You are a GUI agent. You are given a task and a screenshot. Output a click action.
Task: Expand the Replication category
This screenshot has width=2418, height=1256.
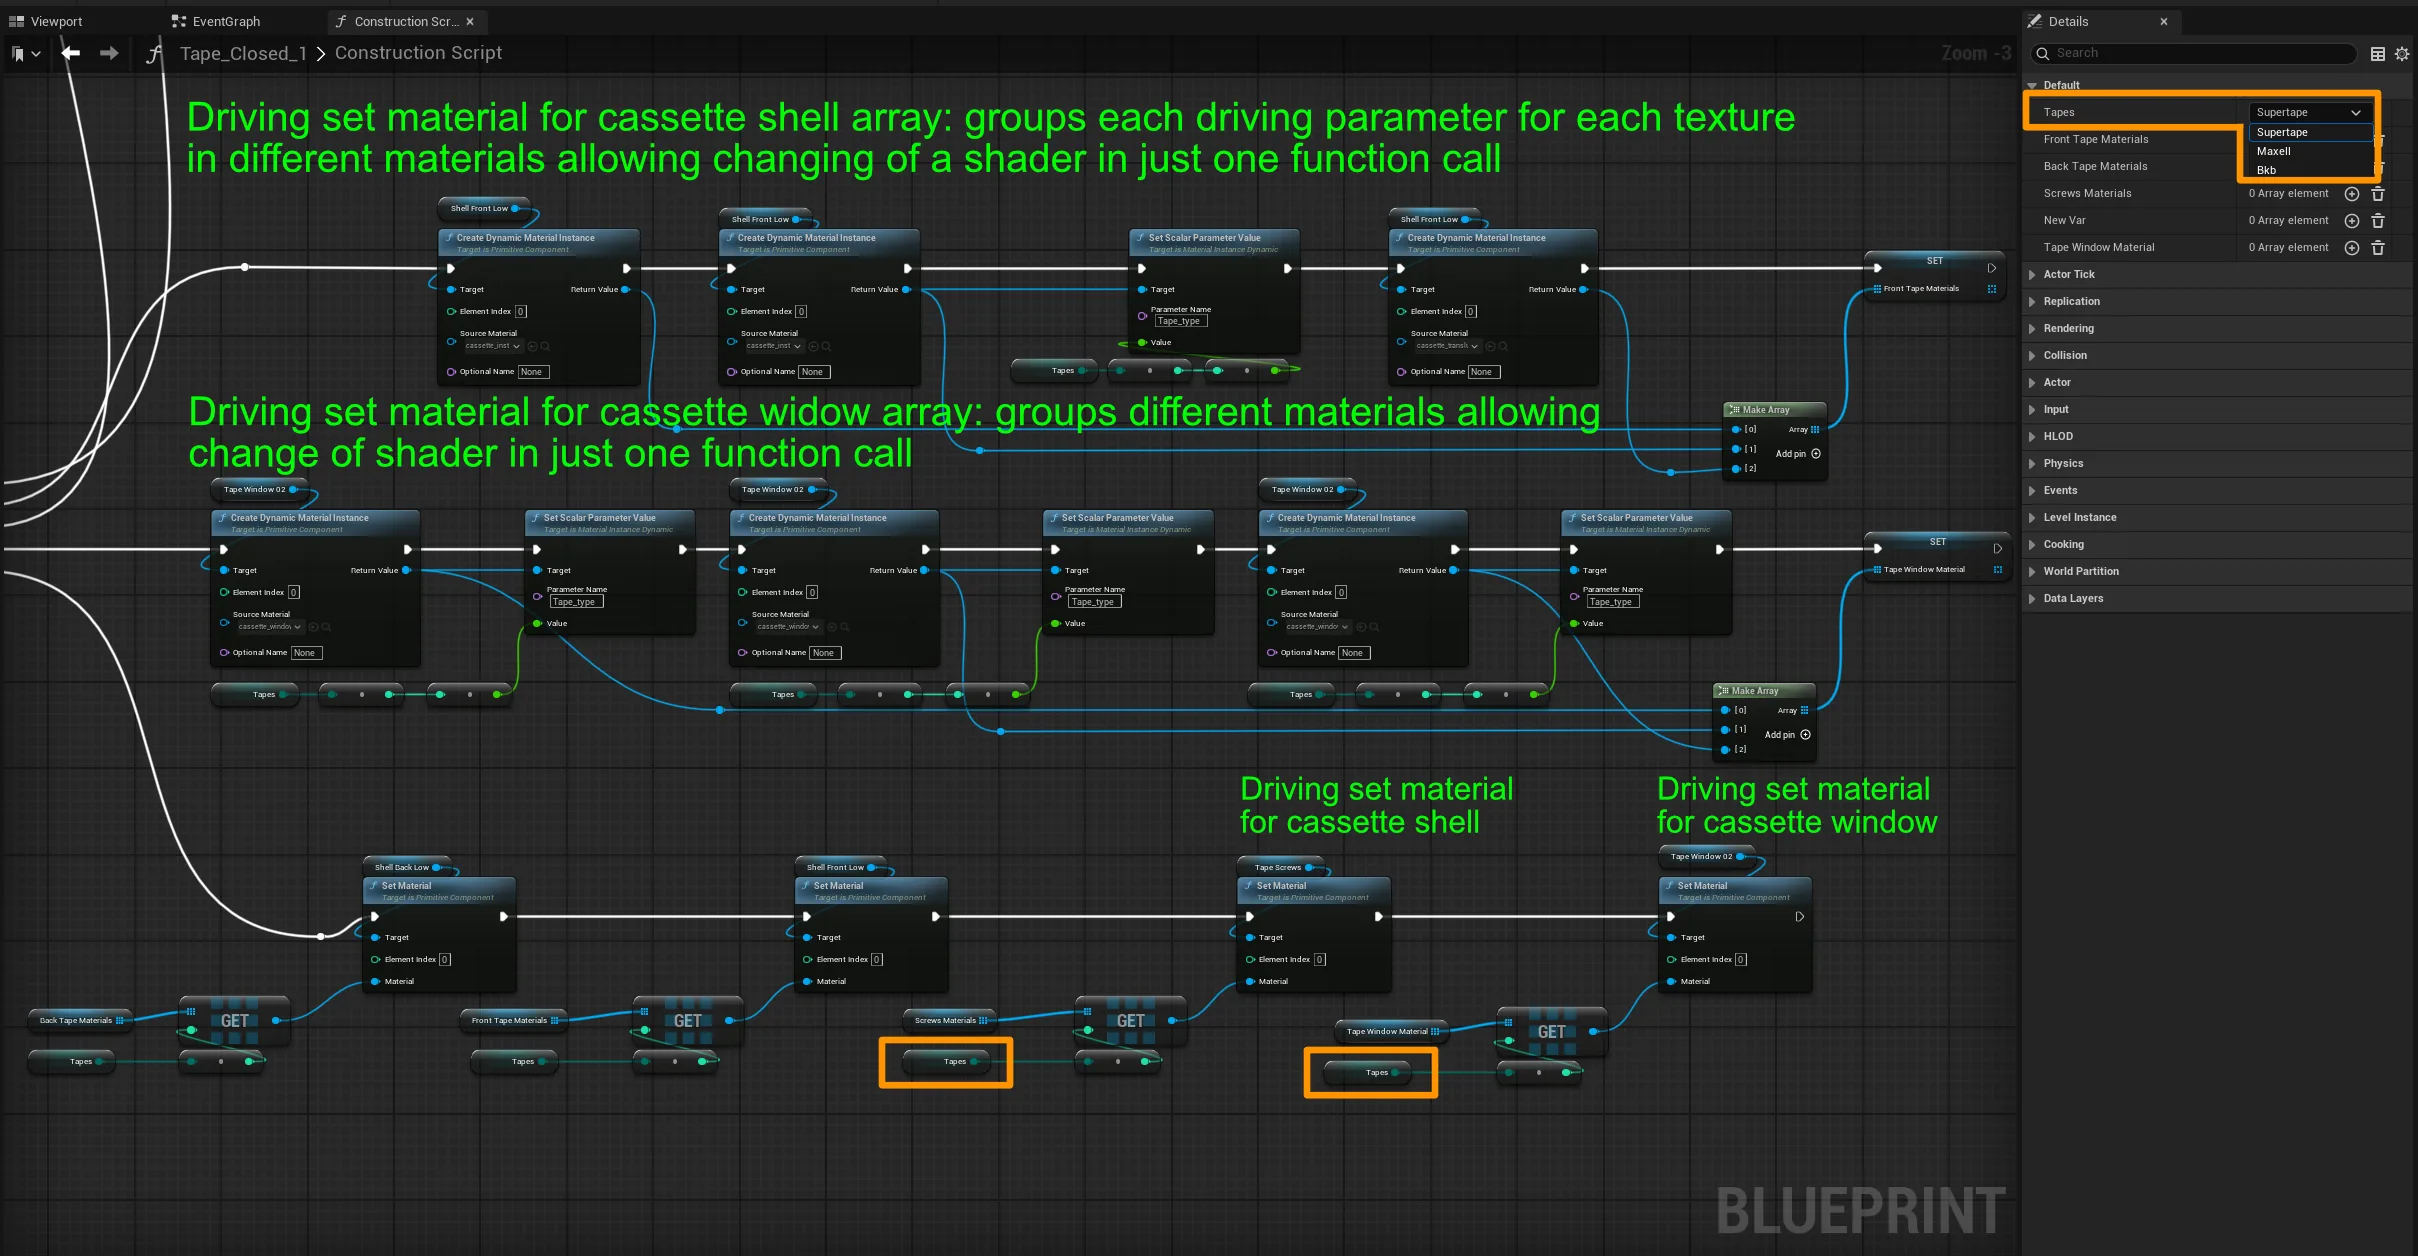tap(2033, 301)
